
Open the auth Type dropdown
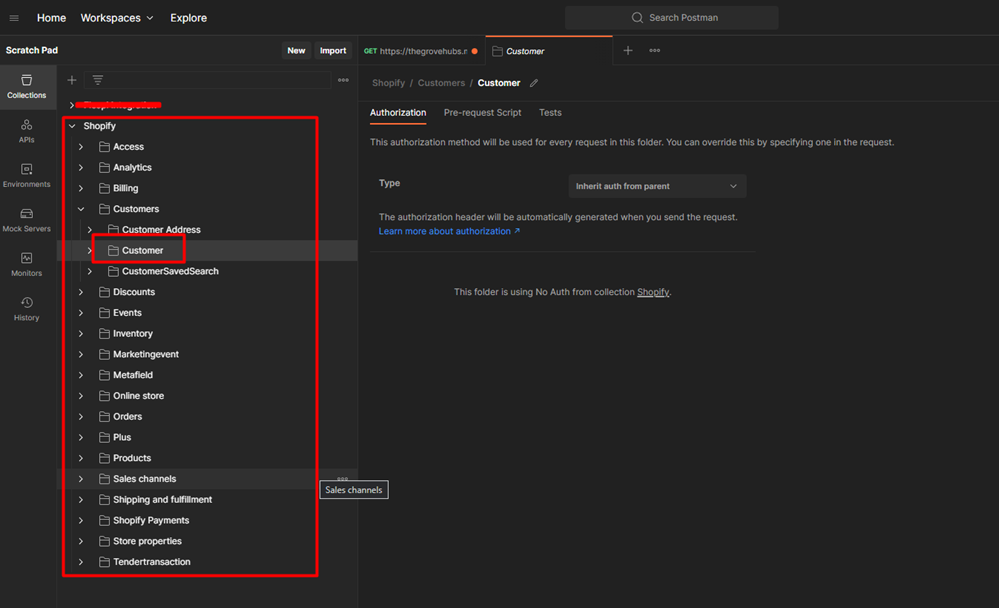click(x=657, y=186)
